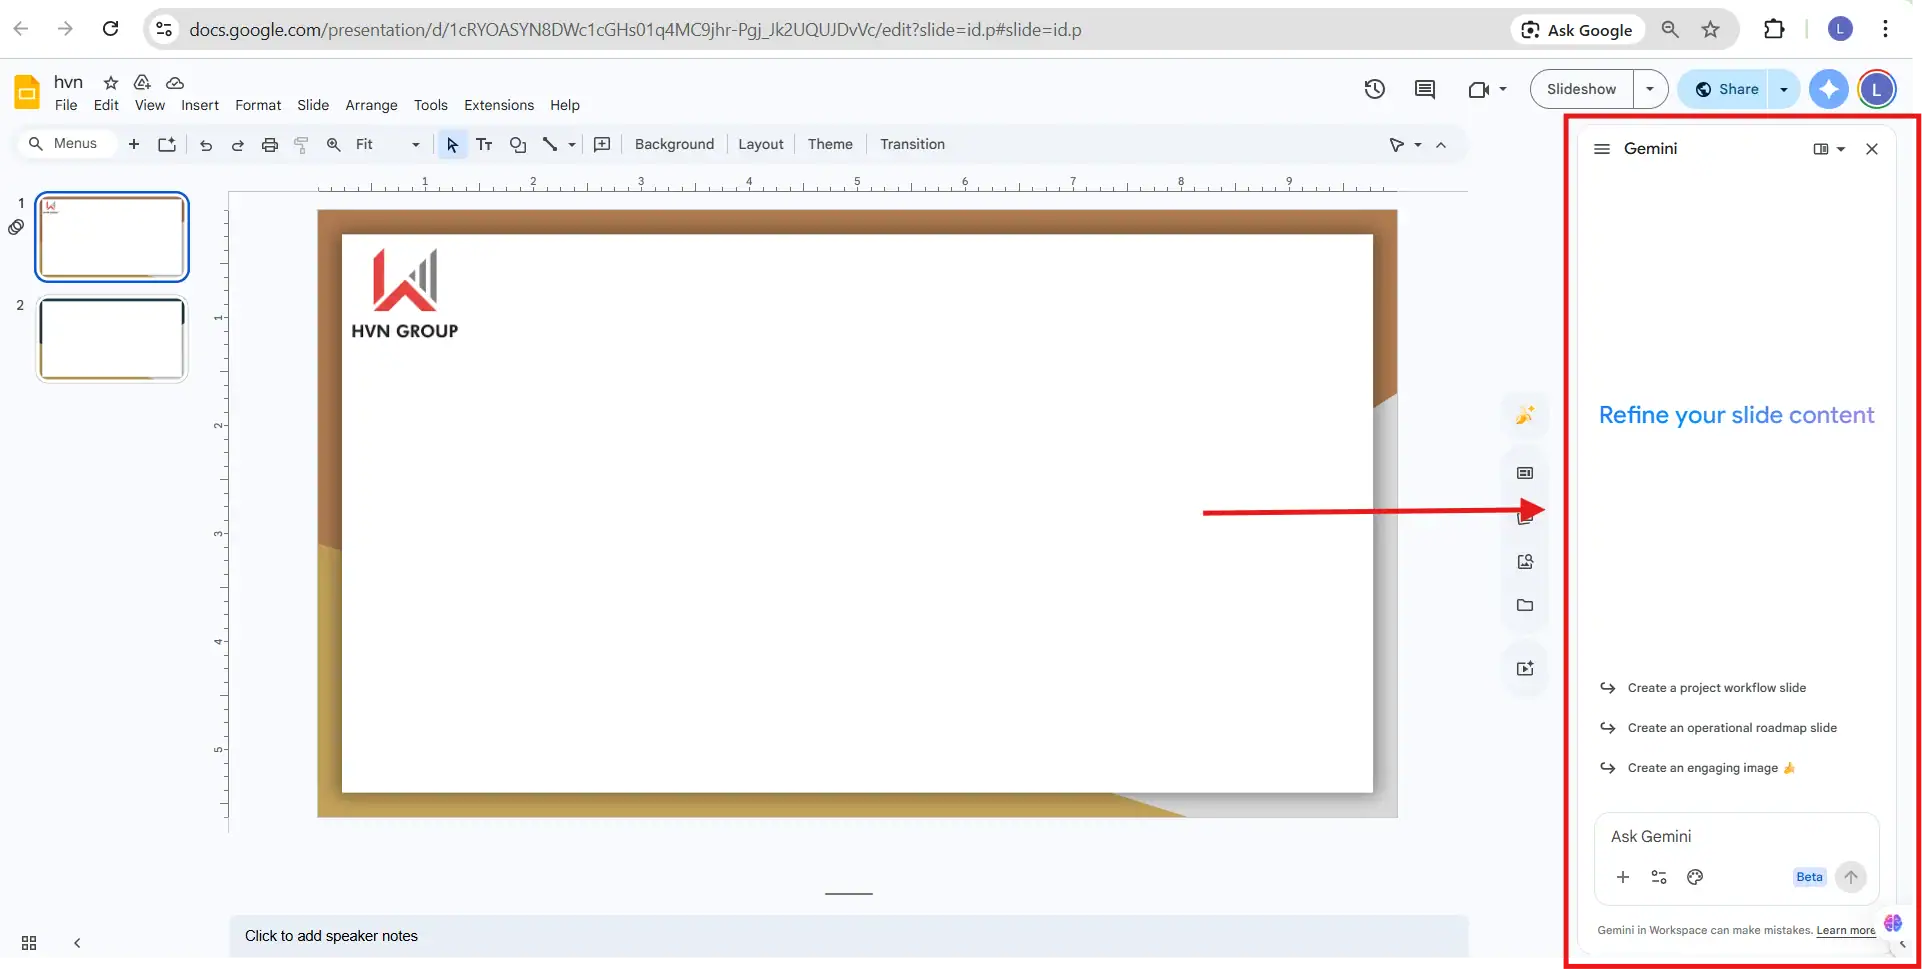Screen dimensions: 1922x970
Task: Click Create a project workflow slide suggestion
Action: 1716,688
